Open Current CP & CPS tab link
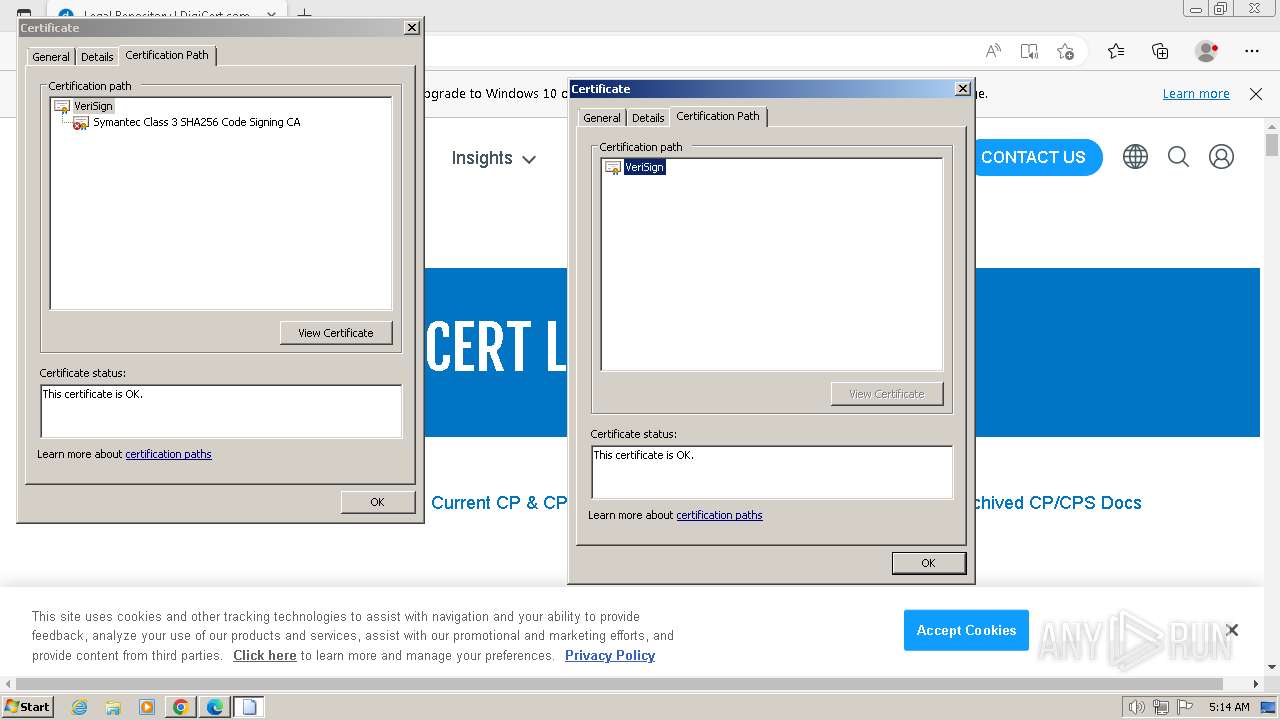The width and height of the screenshot is (1280, 720). coord(499,503)
